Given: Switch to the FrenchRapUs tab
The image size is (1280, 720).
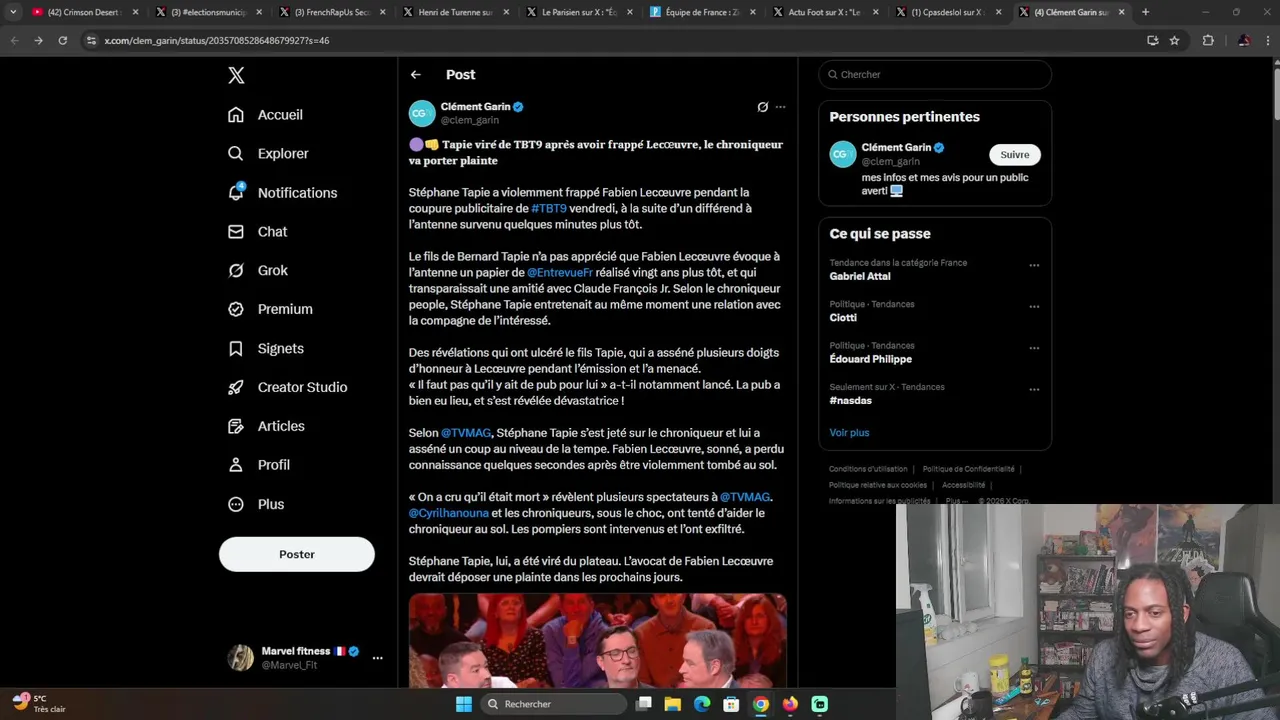Looking at the screenshot, I should tap(330, 12).
